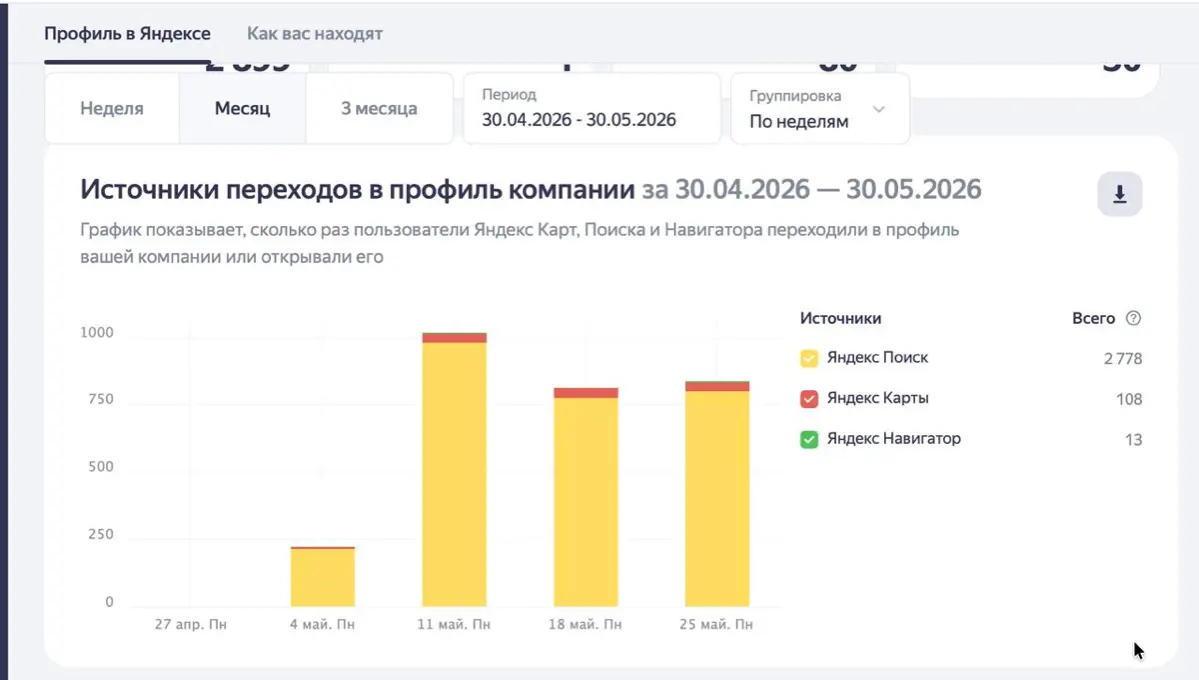Click the Яндекс Навигатор legend label
Image resolution: width=1199 pixels, height=680 pixels.
pyautogui.click(x=894, y=438)
